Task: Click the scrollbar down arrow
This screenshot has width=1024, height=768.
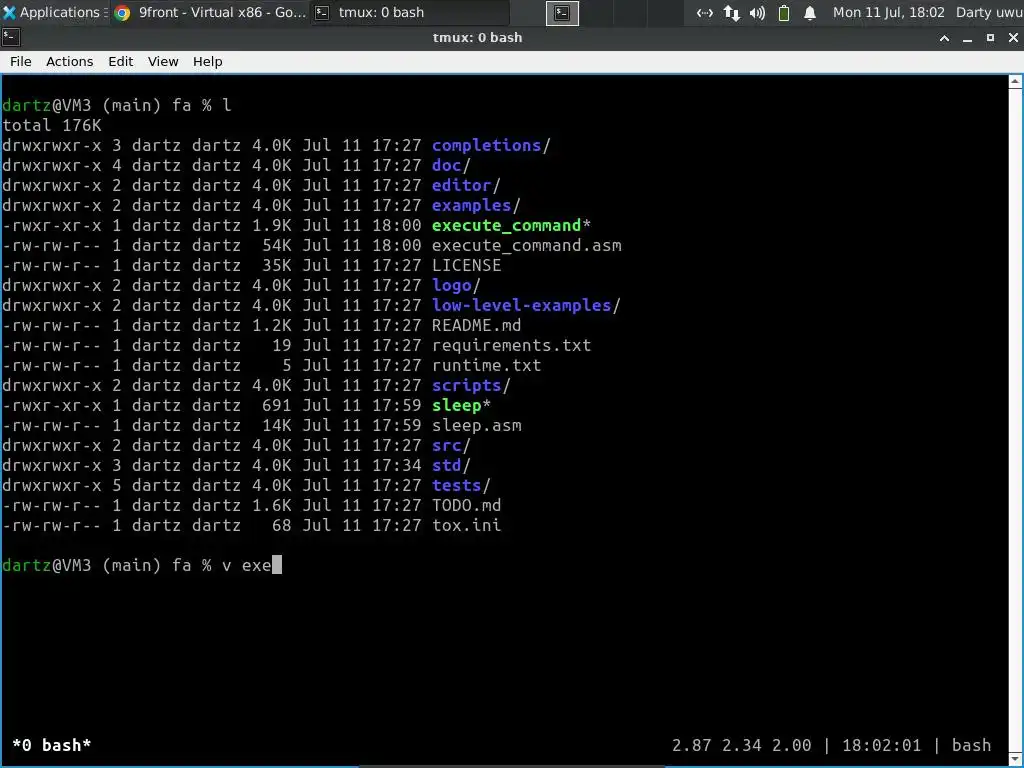Action: pos(1015,758)
